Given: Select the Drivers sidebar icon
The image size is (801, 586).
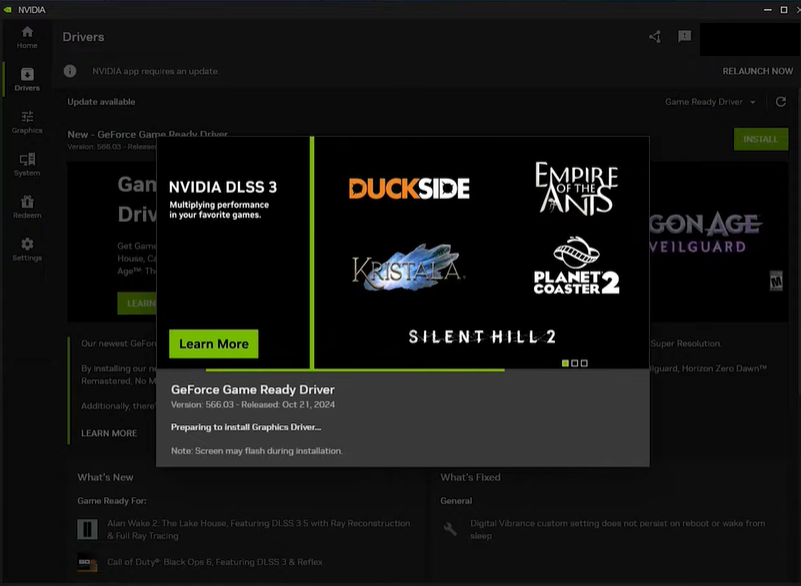Looking at the screenshot, I should point(27,75).
